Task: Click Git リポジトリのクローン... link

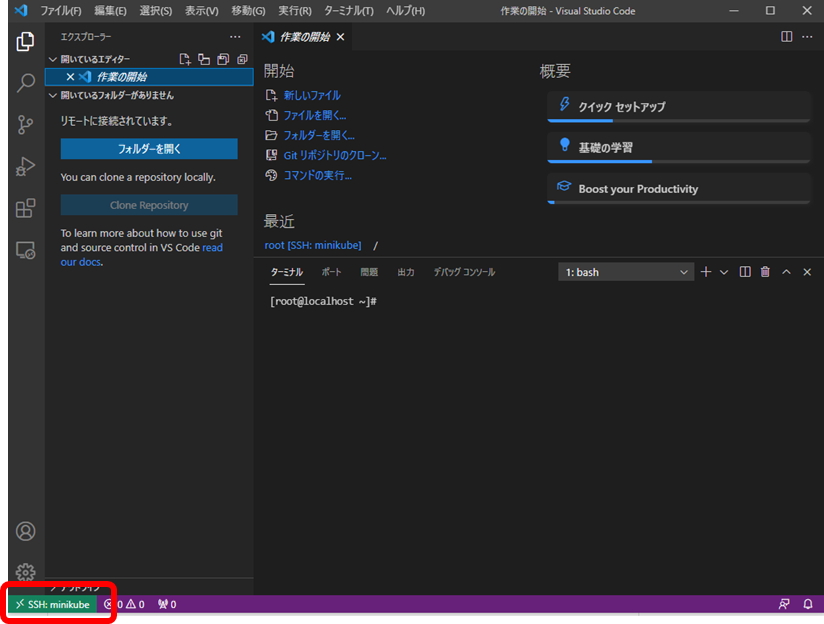Action: [335, 155]
